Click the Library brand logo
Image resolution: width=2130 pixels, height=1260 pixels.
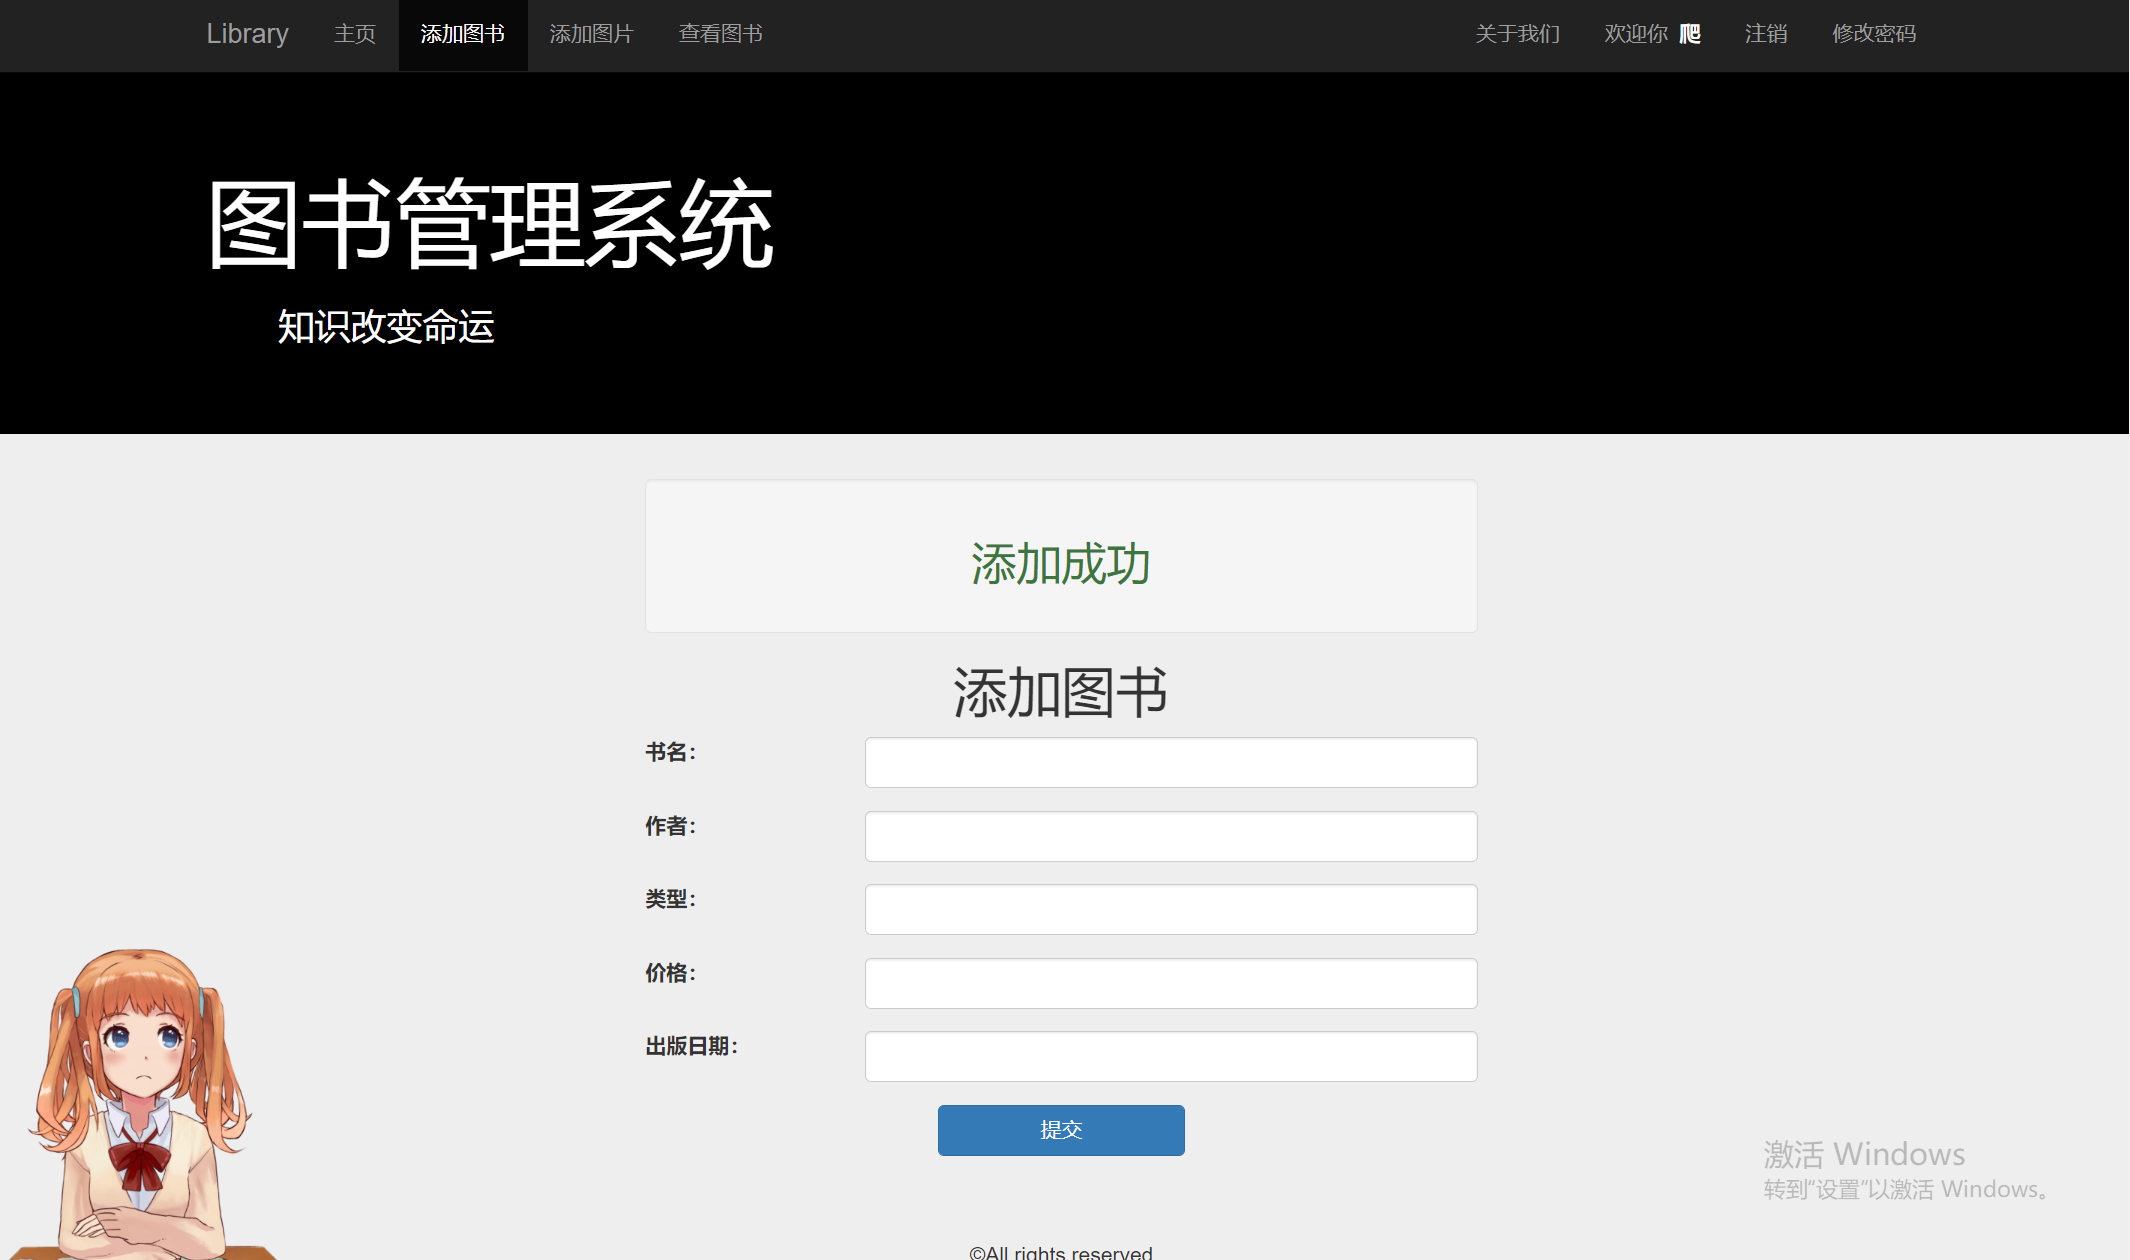[x=247, y=34]
